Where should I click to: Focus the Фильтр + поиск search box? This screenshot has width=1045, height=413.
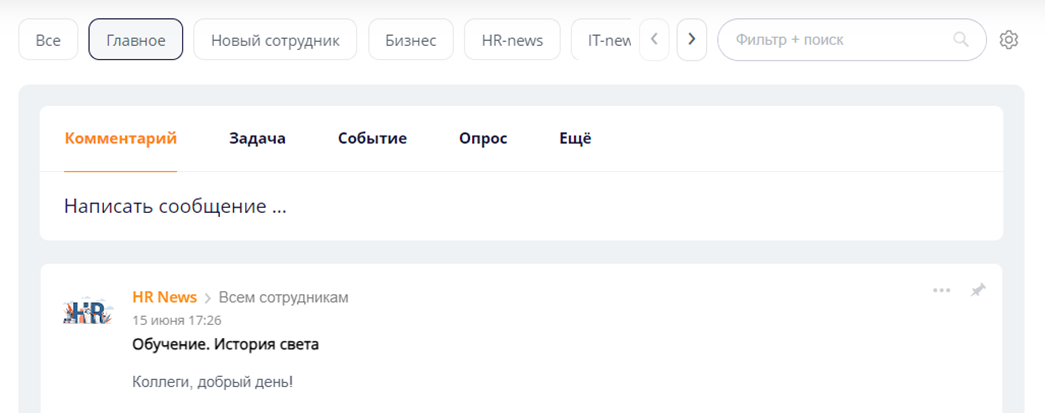(835, 40)
